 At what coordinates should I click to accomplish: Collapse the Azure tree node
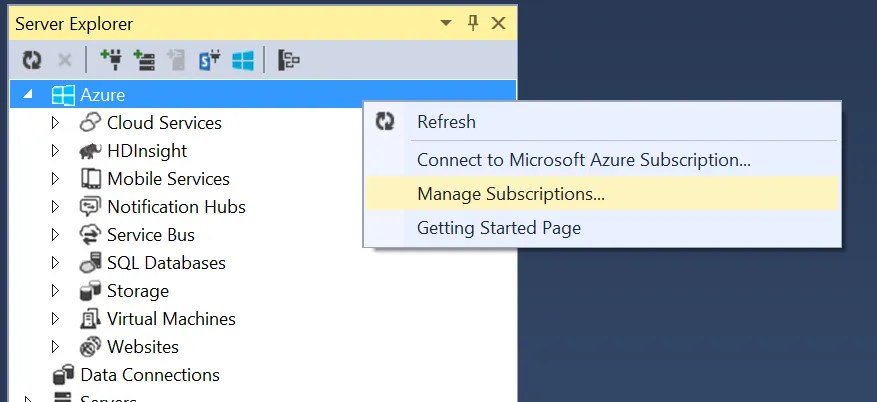(27, 95)
